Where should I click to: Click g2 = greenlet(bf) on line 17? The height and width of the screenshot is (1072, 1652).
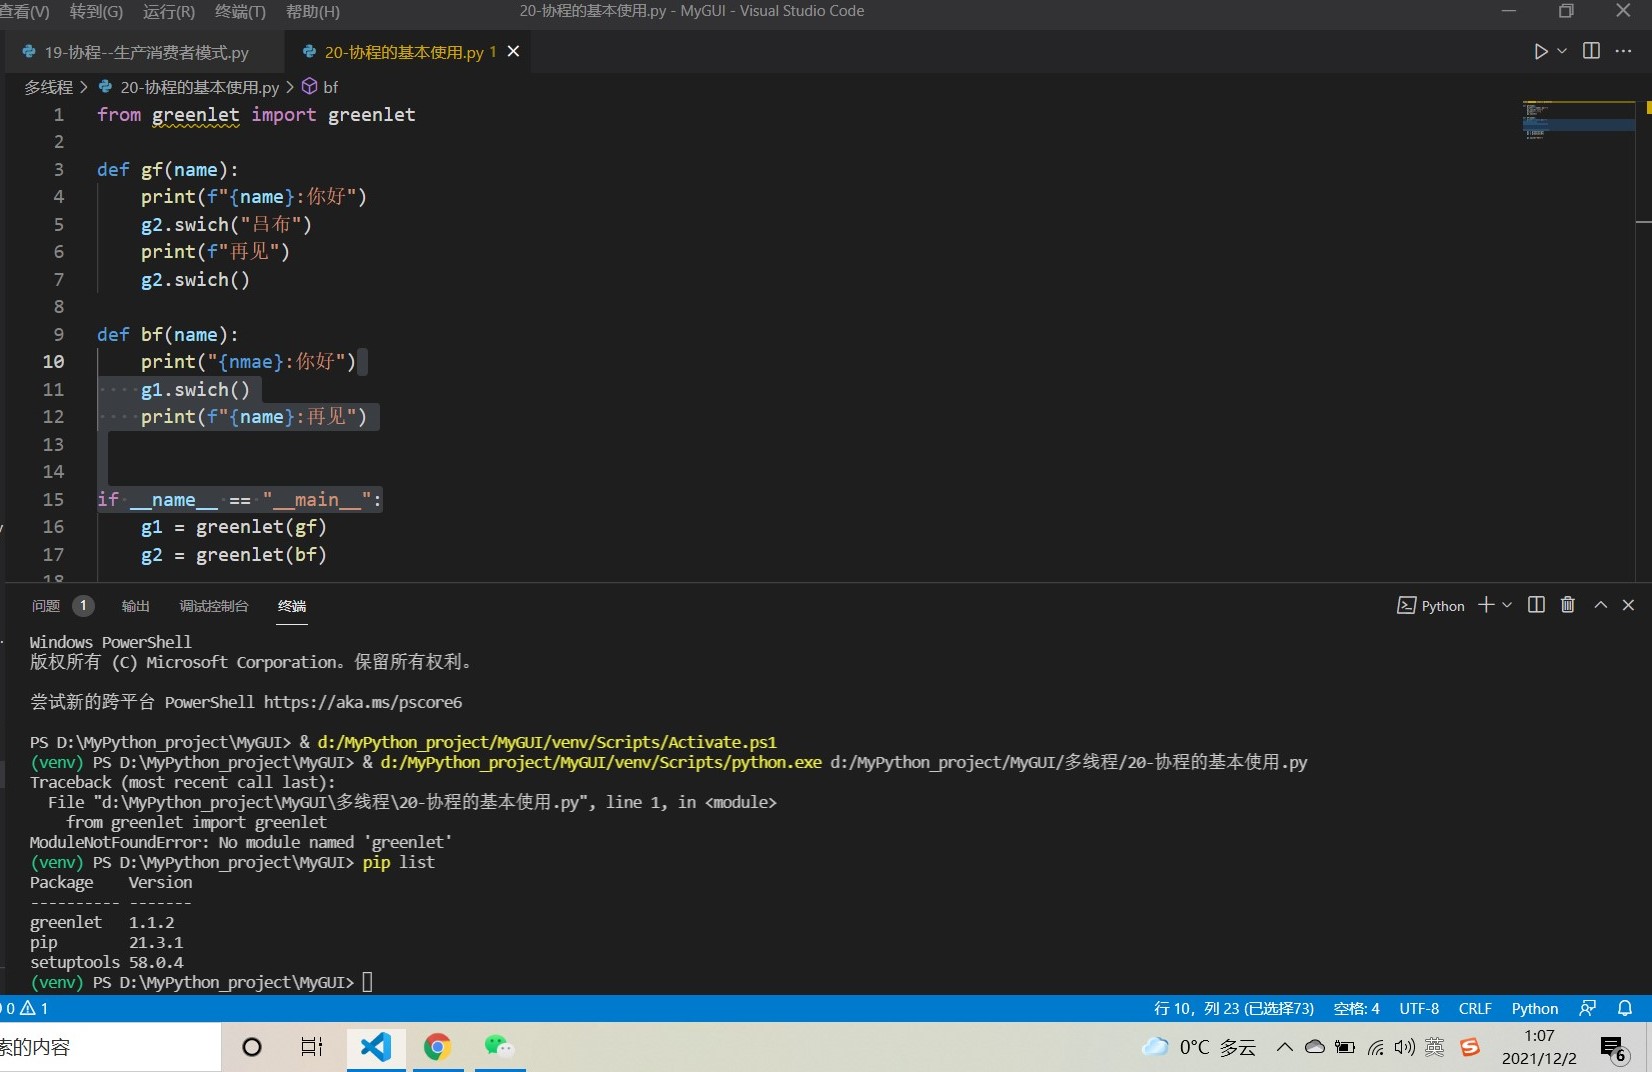point(234,554)
